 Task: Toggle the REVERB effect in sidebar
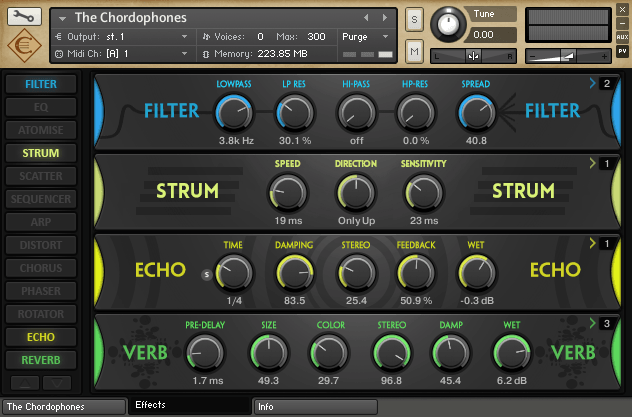[x=41, y=360]
